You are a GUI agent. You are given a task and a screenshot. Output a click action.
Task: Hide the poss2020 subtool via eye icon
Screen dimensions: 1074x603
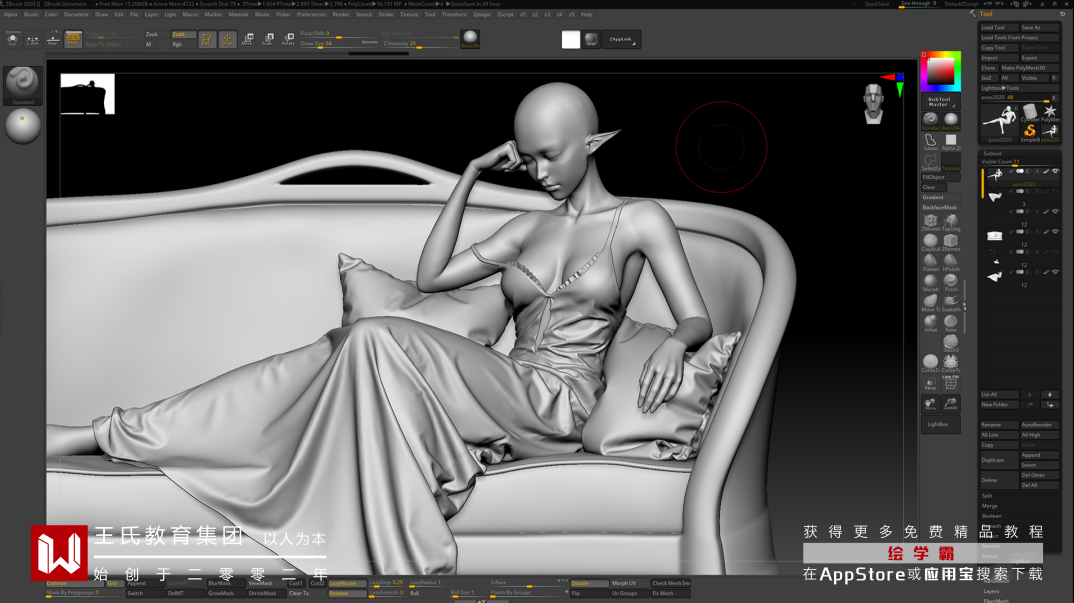click(x=1056, y=171)
